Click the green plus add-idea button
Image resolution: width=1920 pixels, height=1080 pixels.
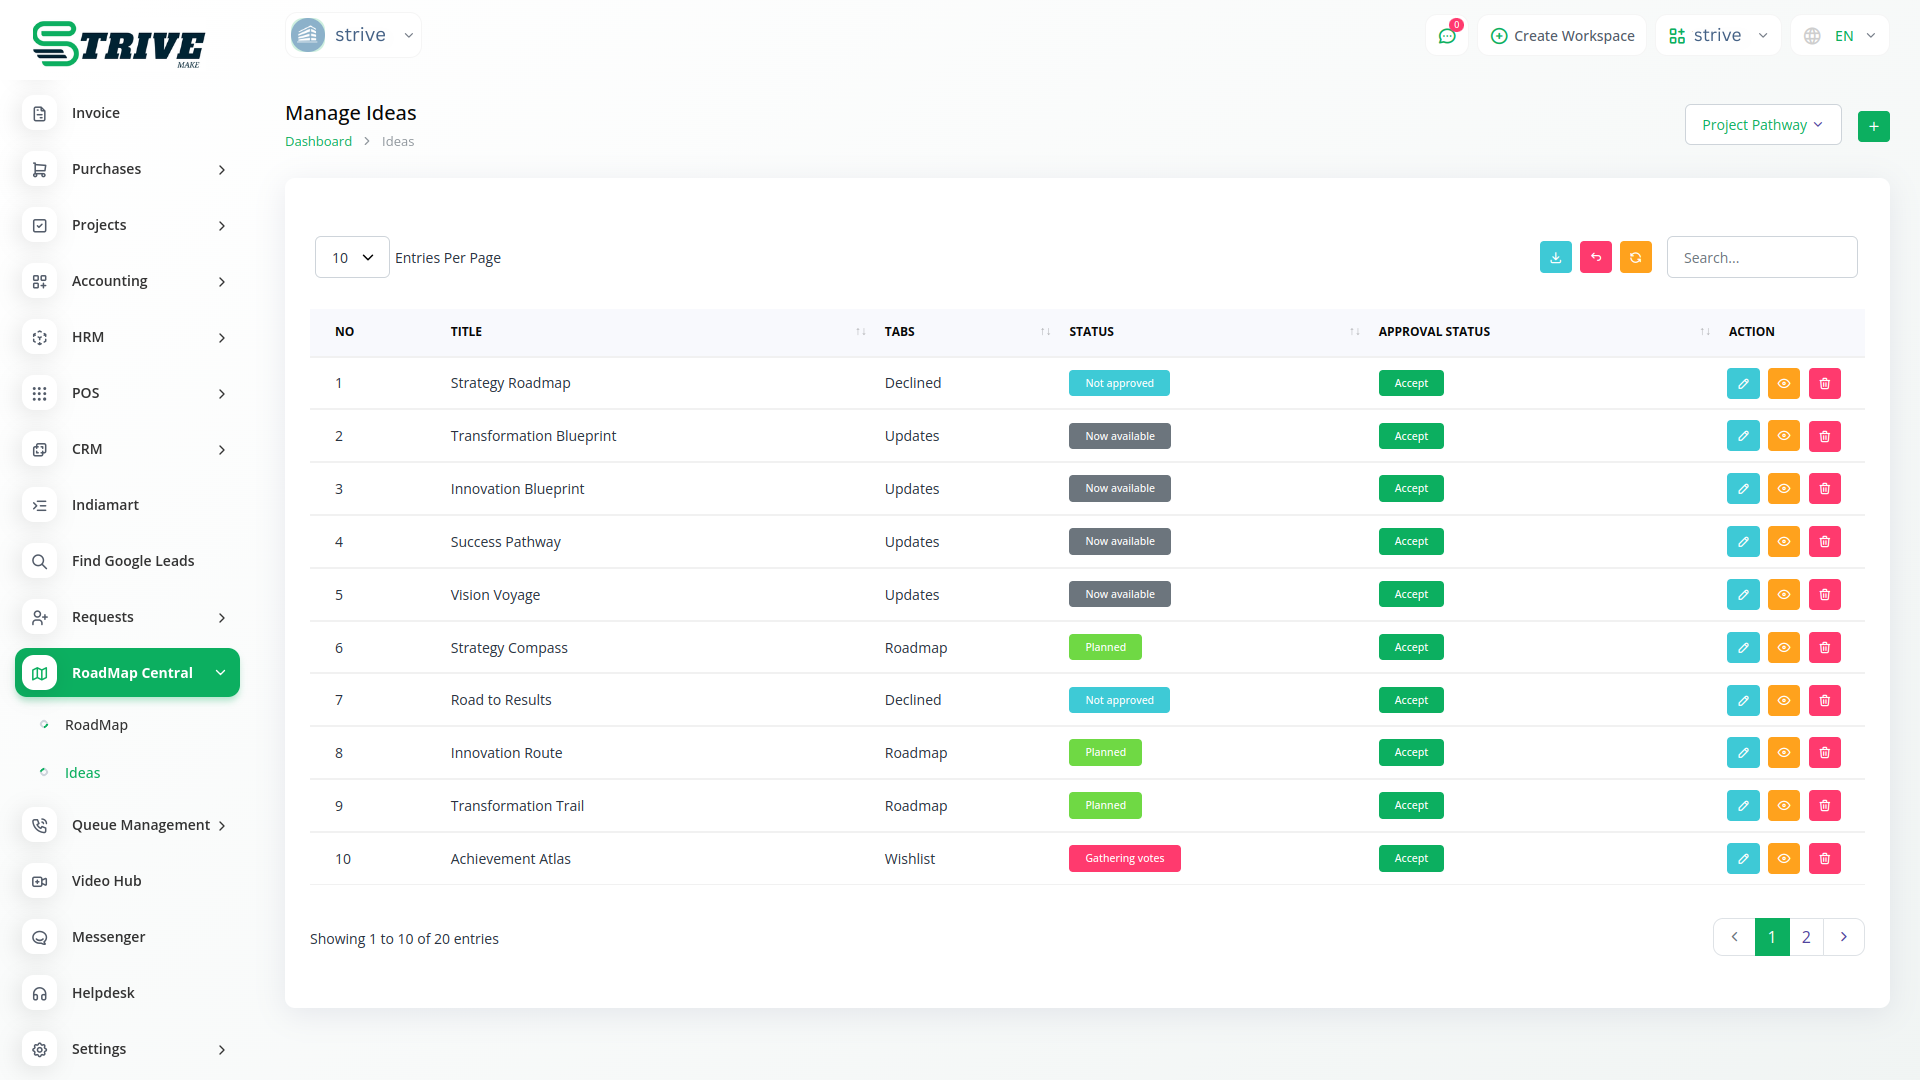pyautogui.click(x=1873, y=126)
